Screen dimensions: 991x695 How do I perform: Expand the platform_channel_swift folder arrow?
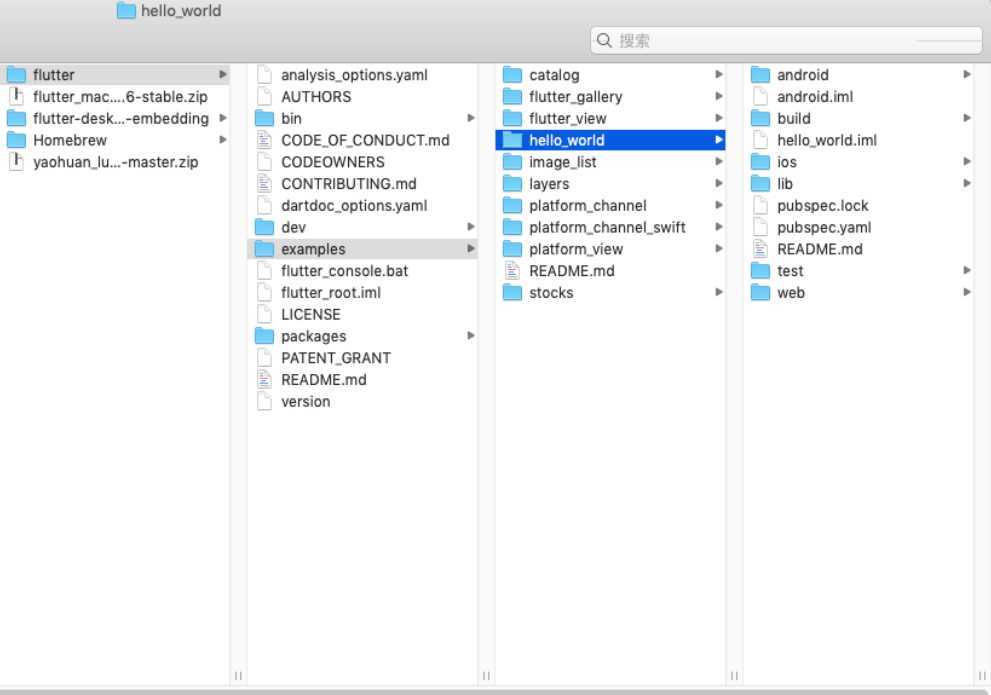(x=719, y=227)
